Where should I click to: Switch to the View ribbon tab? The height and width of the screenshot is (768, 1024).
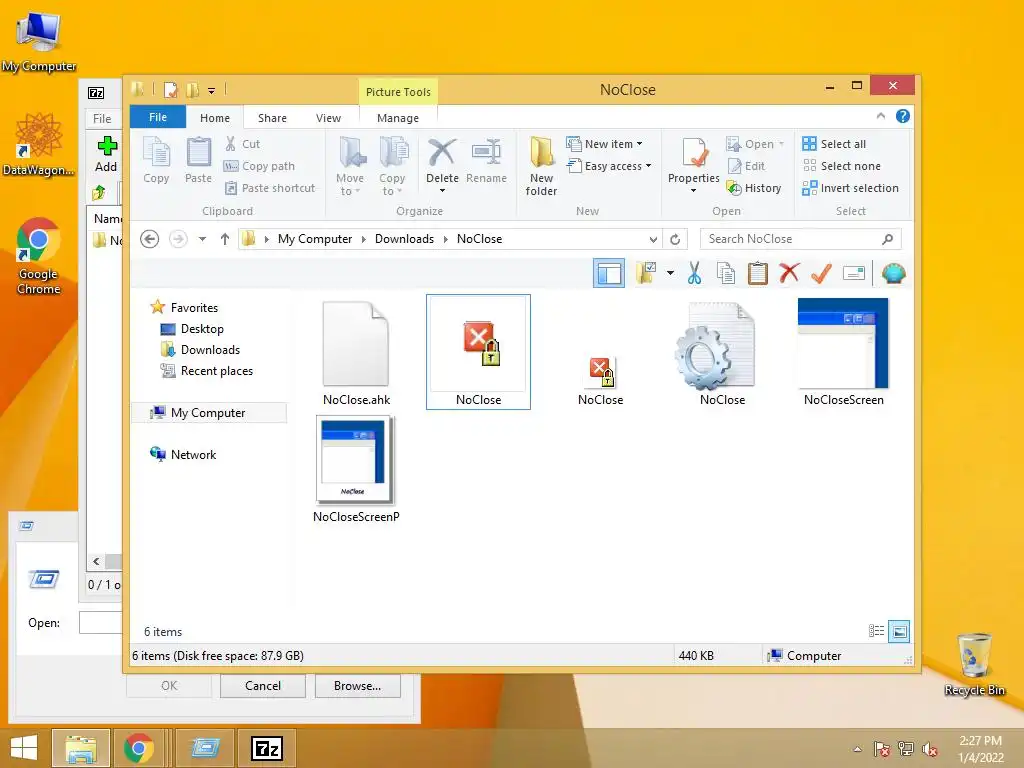click(x=328, y=118)
